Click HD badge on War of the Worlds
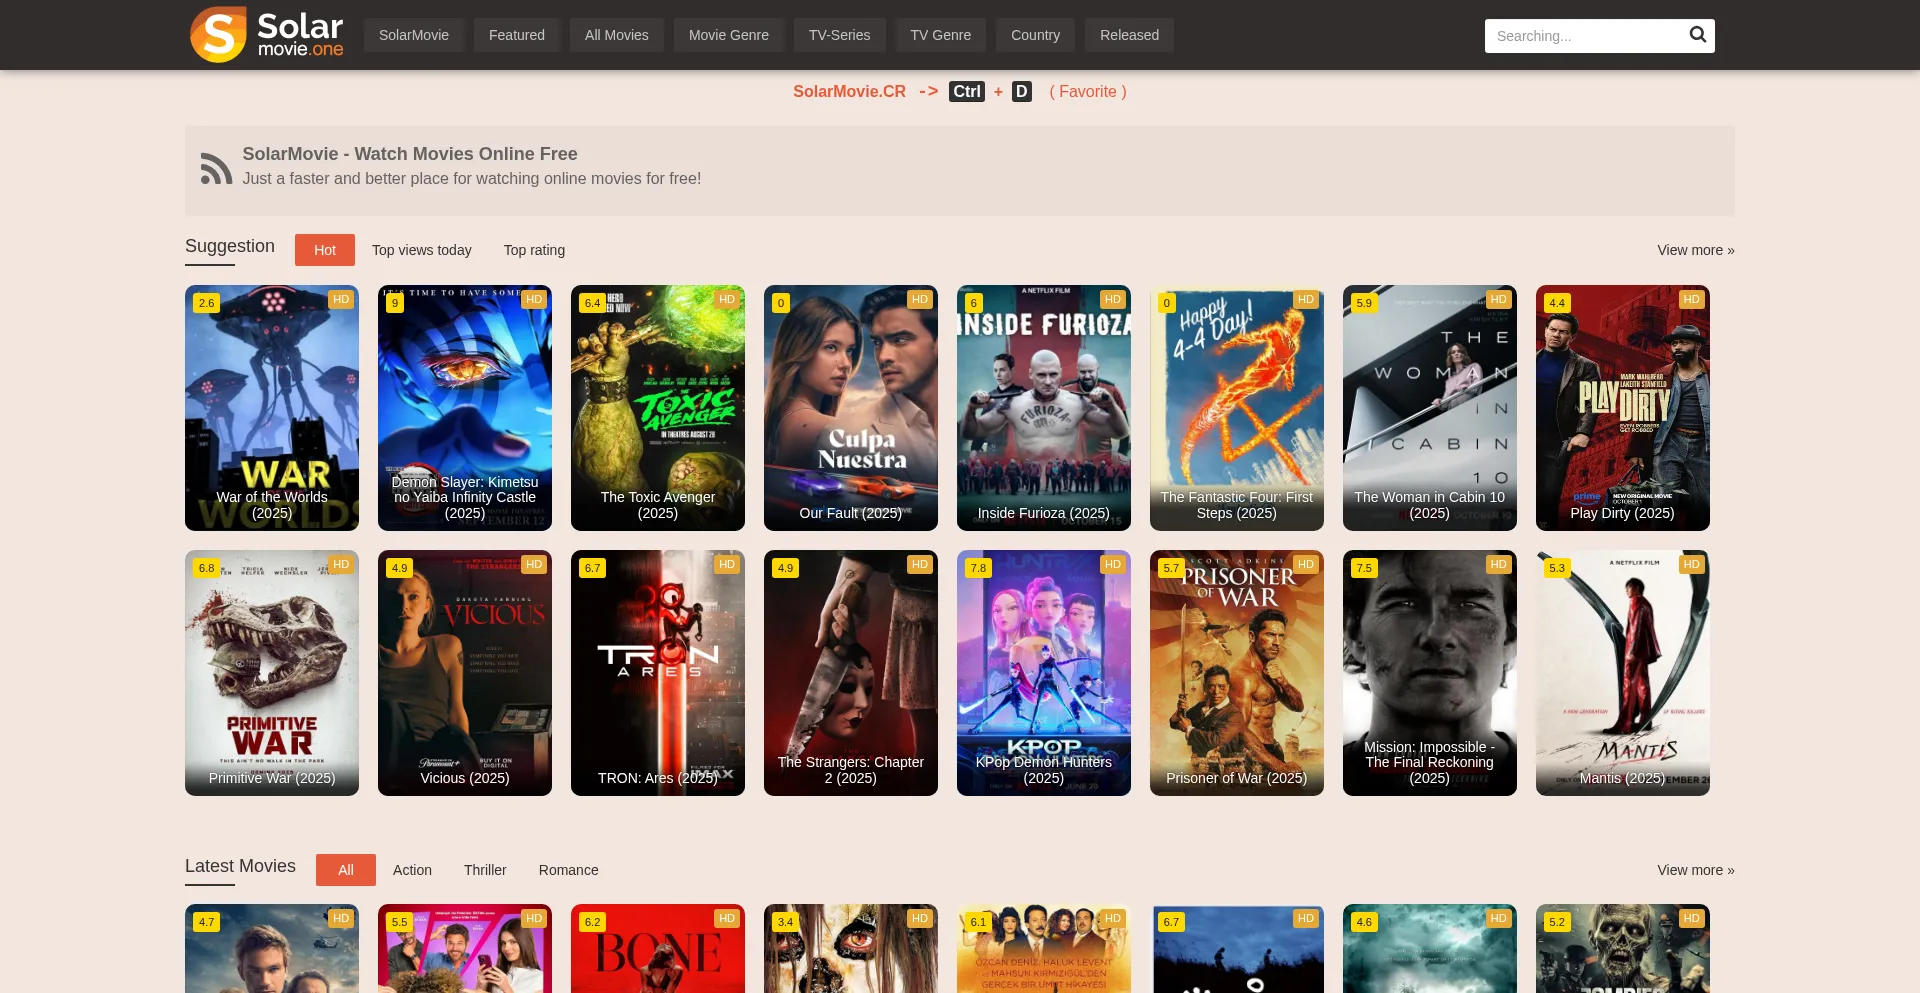 tap(341, 300)
